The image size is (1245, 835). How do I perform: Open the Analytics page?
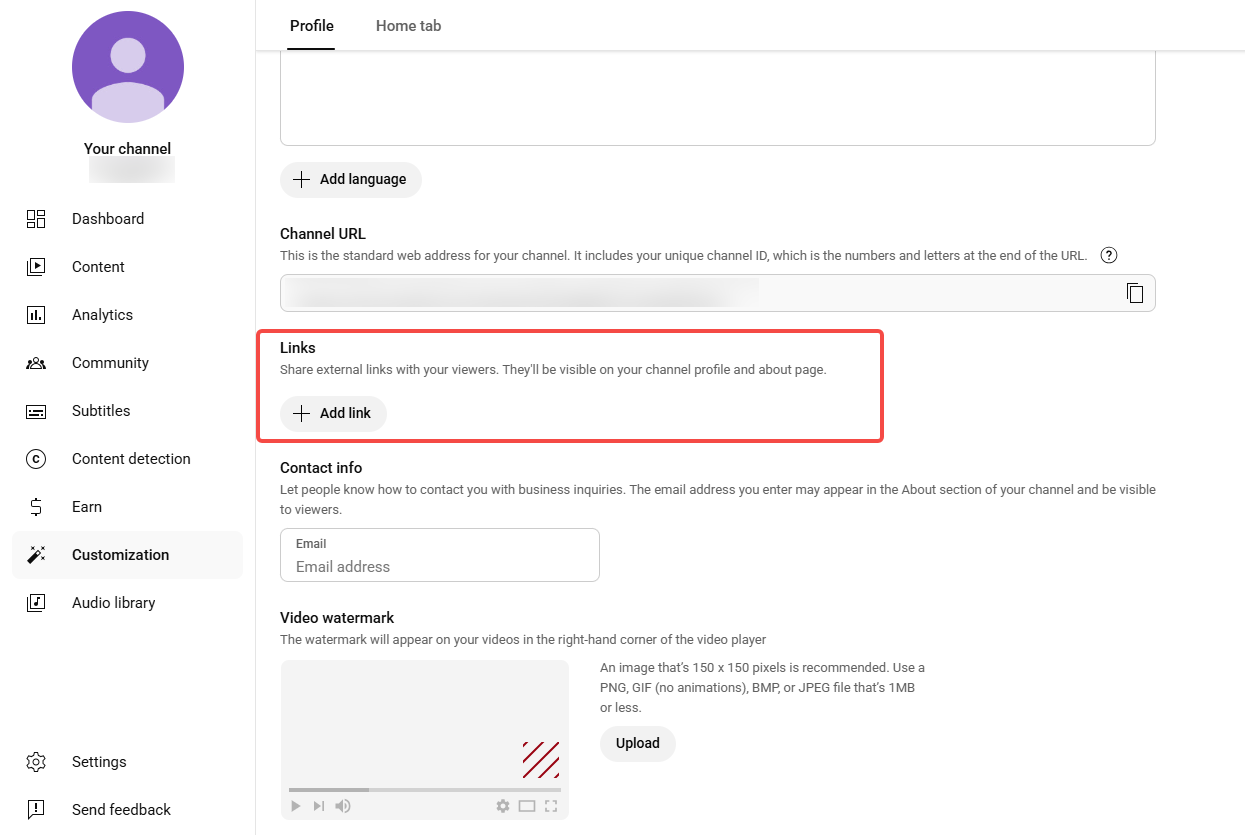[x=102, y=315]
